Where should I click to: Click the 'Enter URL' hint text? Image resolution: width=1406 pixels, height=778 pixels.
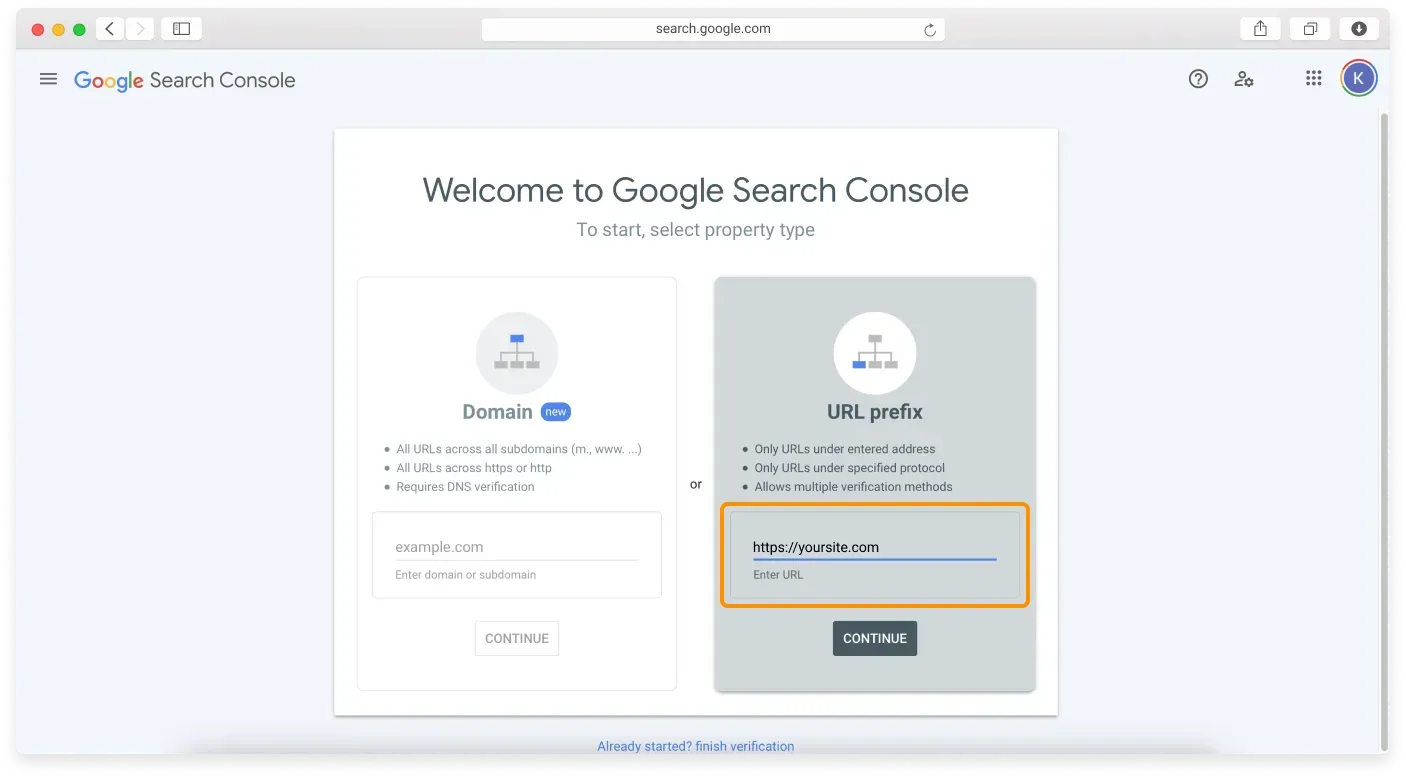coord(778,575)
